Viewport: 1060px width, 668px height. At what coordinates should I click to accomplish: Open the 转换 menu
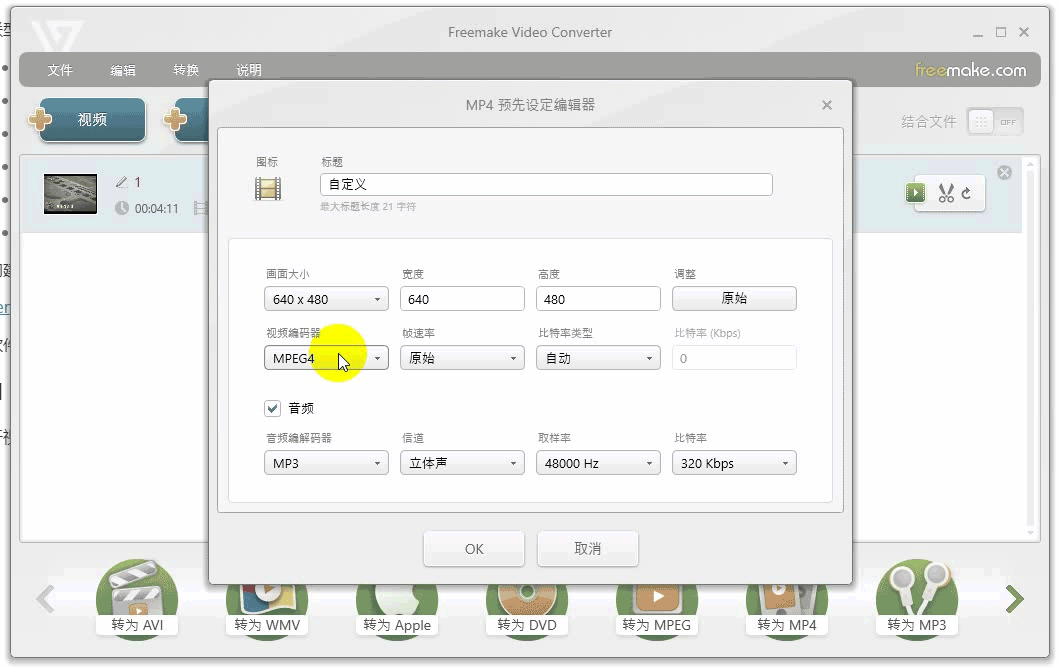tap(186, 70)
